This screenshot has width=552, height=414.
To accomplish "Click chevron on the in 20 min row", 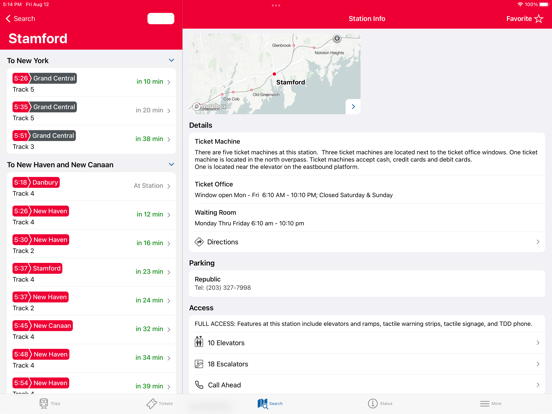I will point(169,111).
